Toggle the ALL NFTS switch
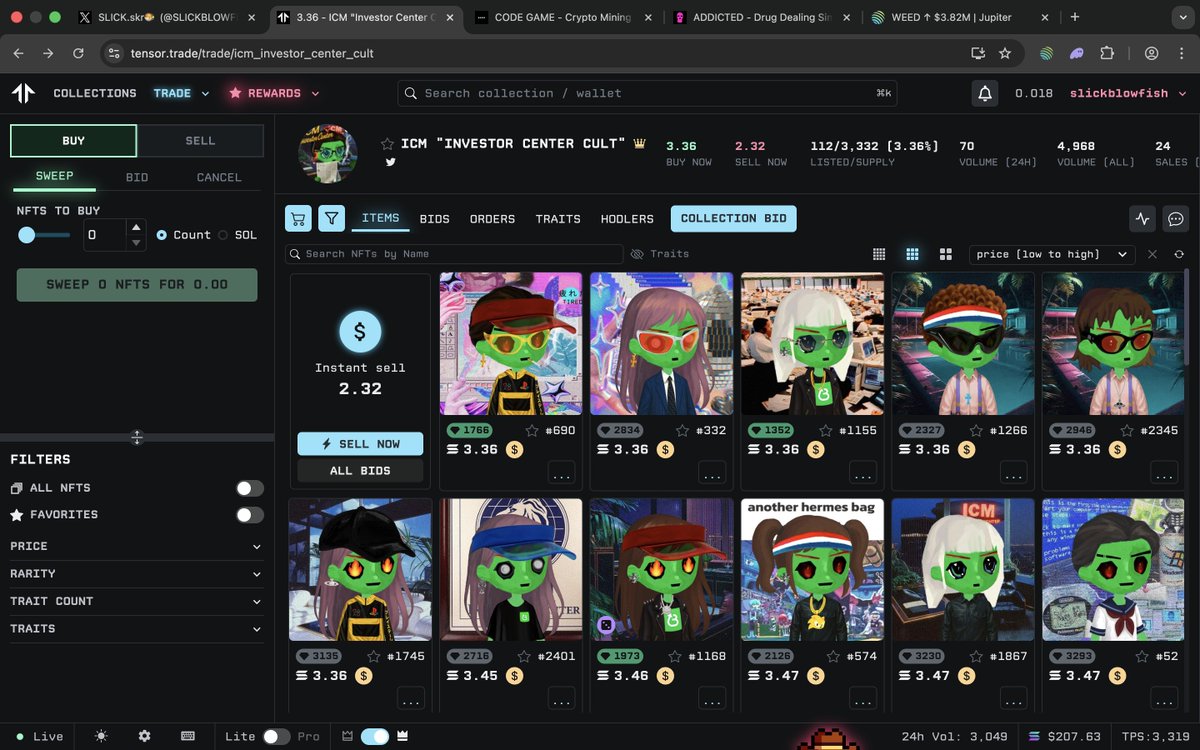 (250, 488)
